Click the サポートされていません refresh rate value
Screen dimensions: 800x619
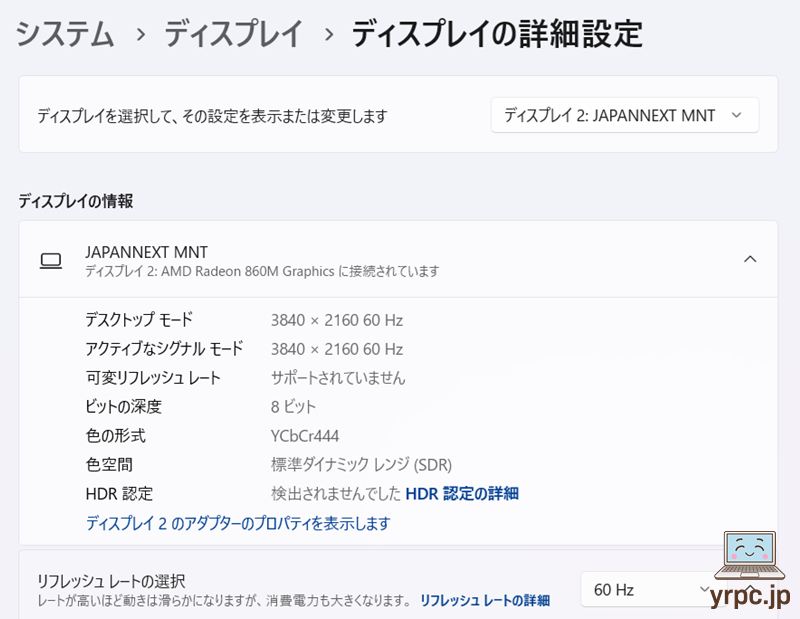pos(338,378)
